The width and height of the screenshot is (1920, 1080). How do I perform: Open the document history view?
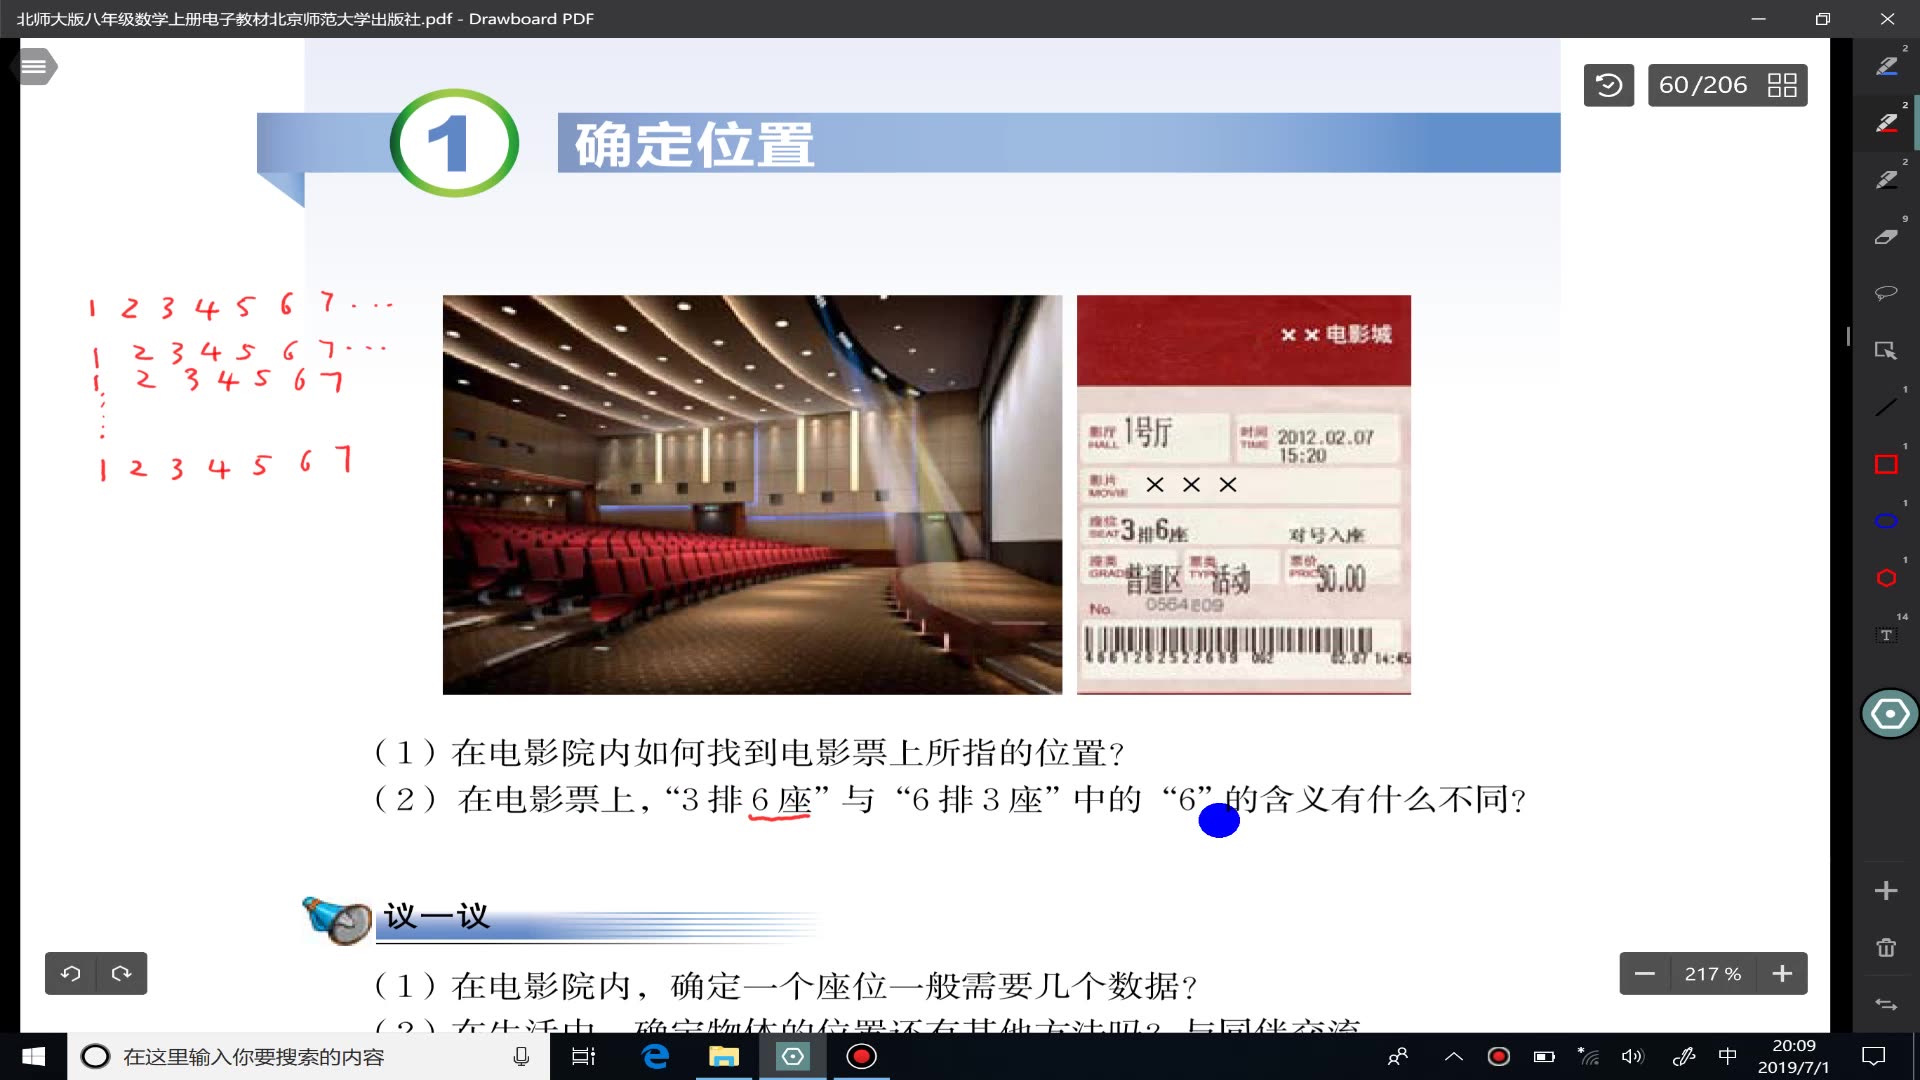pos(1608,85)
